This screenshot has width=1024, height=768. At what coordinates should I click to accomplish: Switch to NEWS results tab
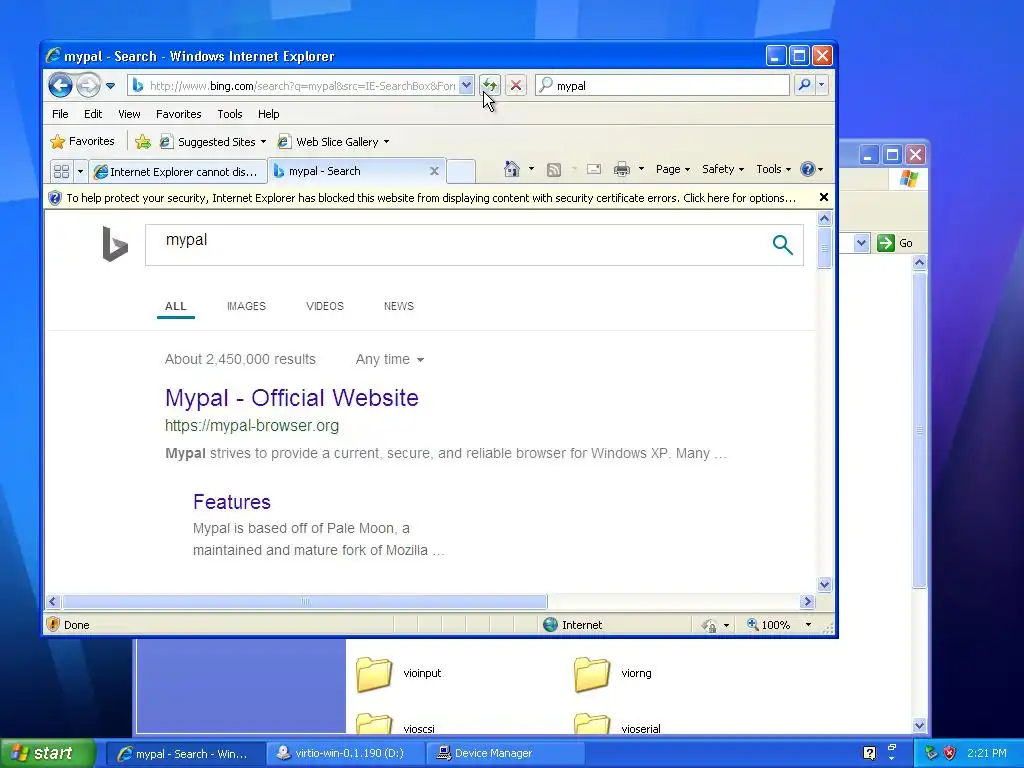[398, 306]
